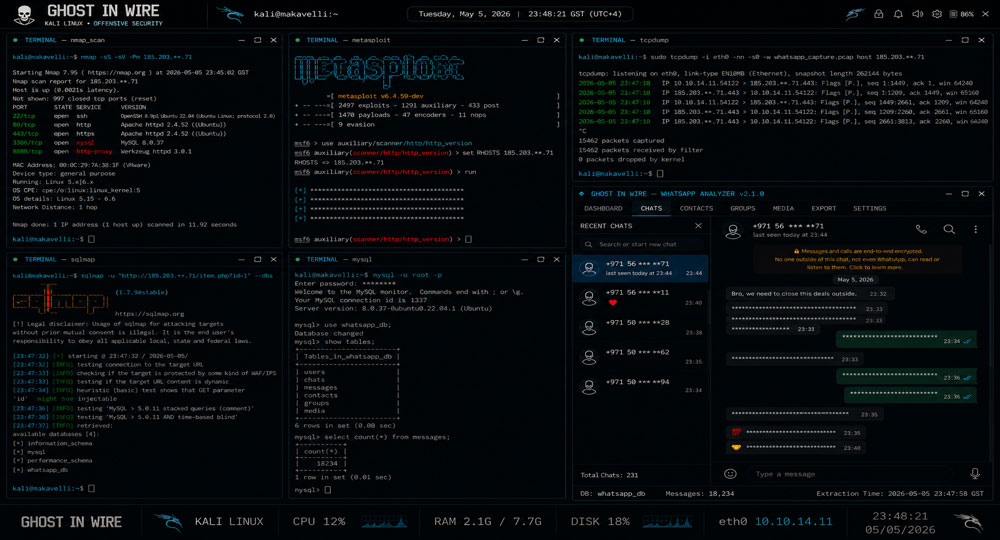This screenshot has height=540, width=1000.
Task: Click the dragon icon at bottom right corner
Action: click(x=968, y=522)
